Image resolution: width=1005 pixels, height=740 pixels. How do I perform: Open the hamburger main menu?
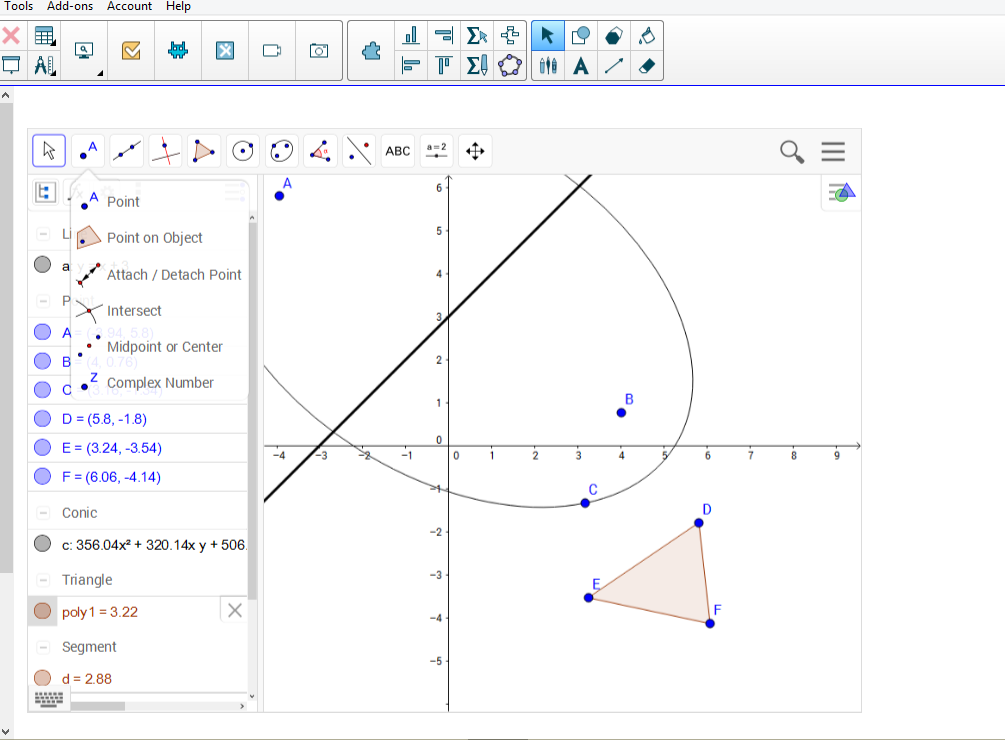point(833,151)
